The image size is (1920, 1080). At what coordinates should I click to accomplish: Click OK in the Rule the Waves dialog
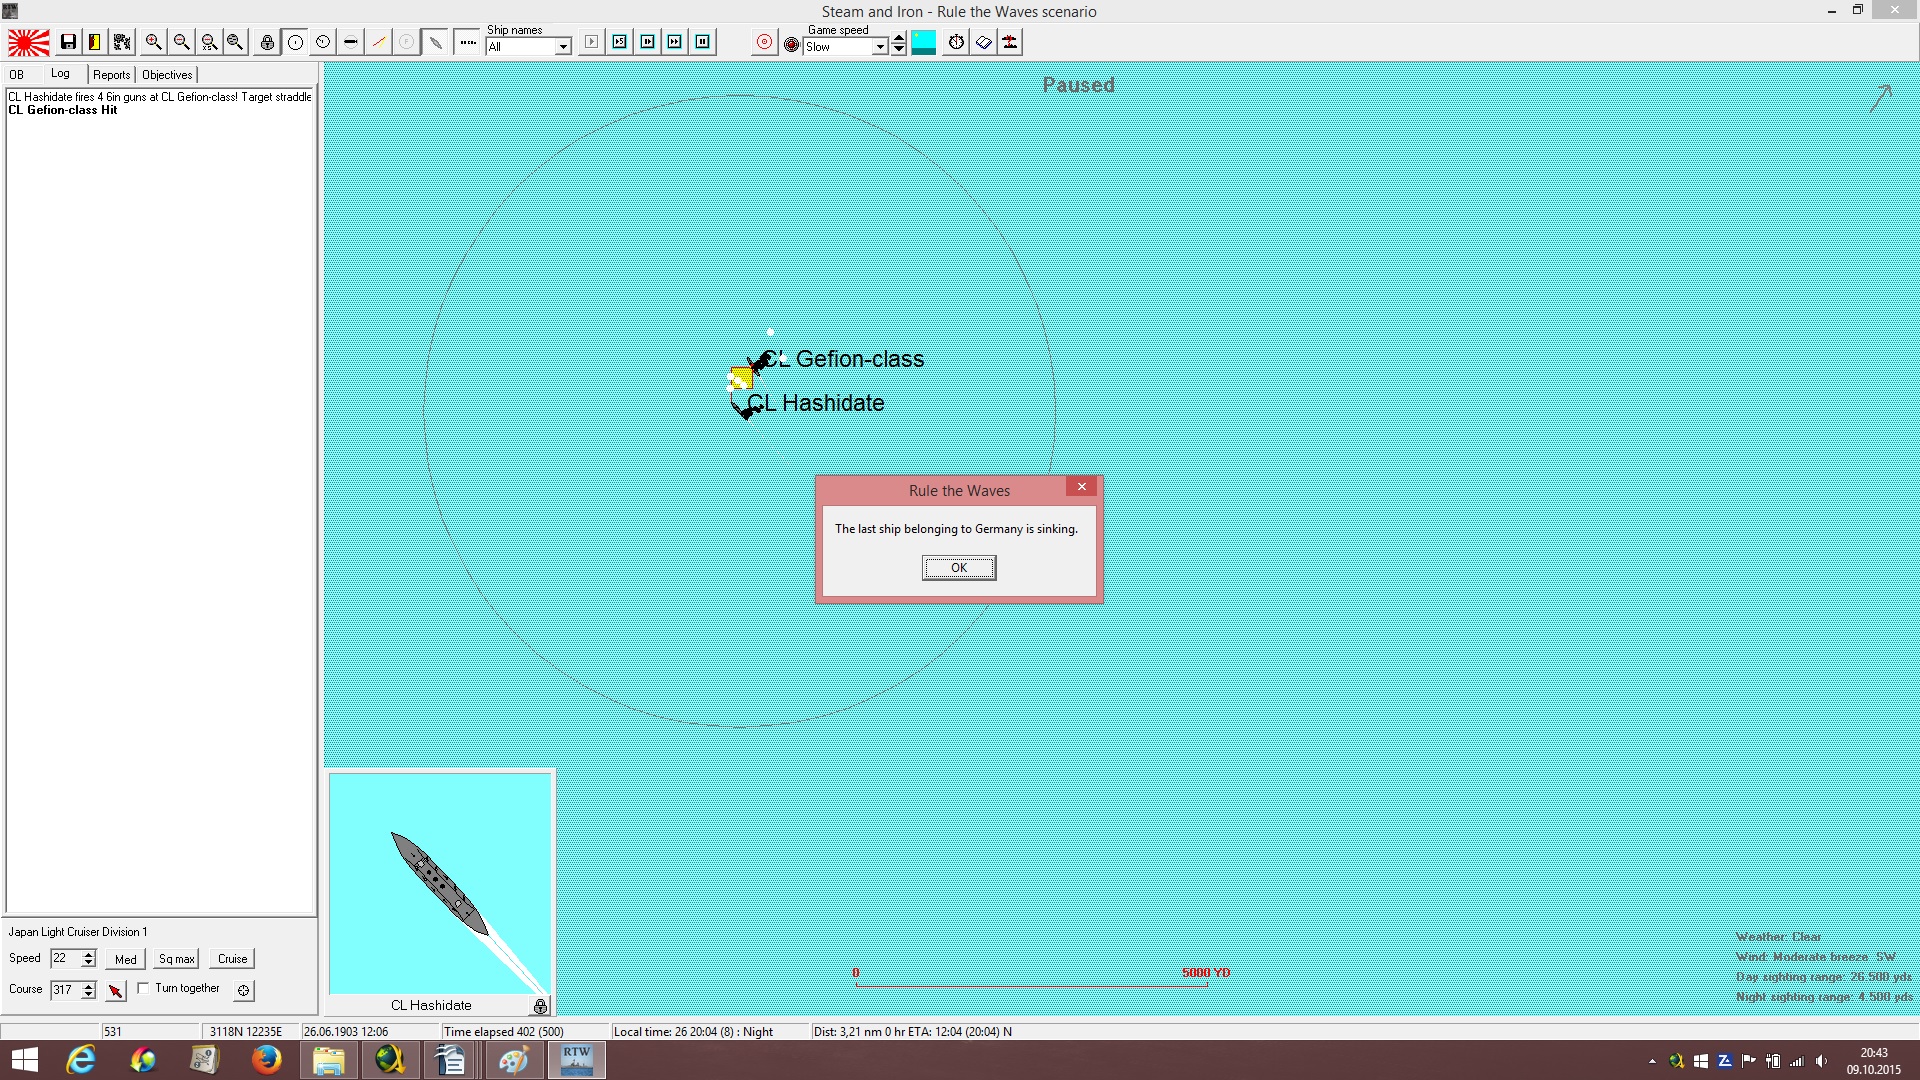point(959,568)
